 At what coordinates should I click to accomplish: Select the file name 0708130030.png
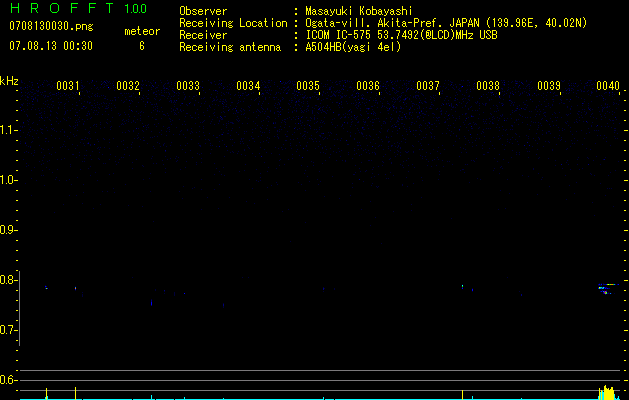click(51, 26)
